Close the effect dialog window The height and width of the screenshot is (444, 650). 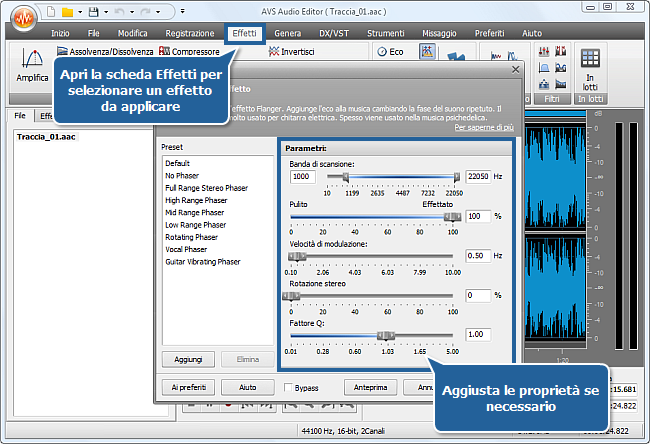(514, 71)
